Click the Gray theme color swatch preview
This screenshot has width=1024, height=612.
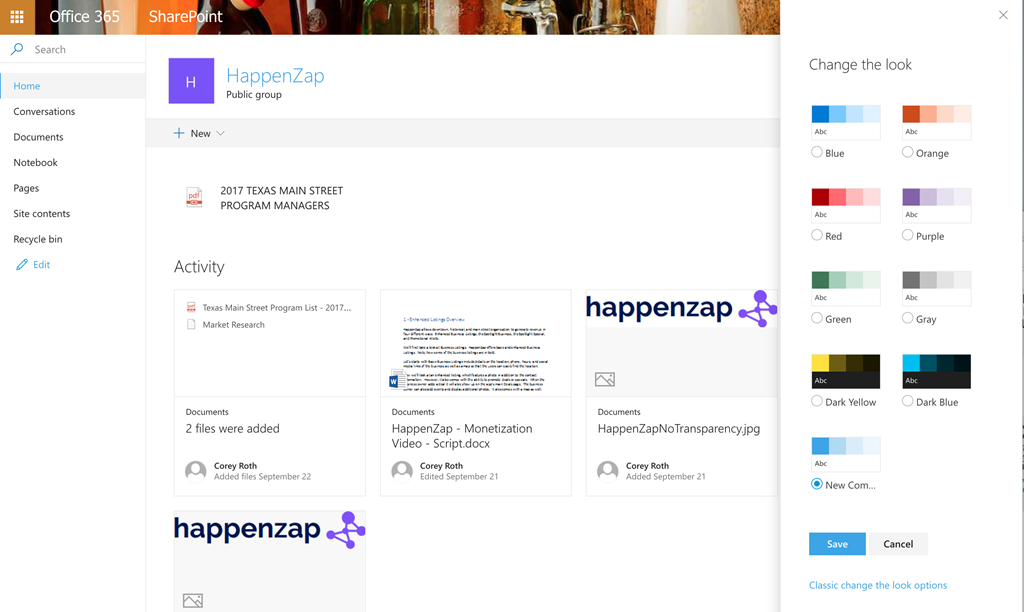pyautogui.click(x=936, y=289)
